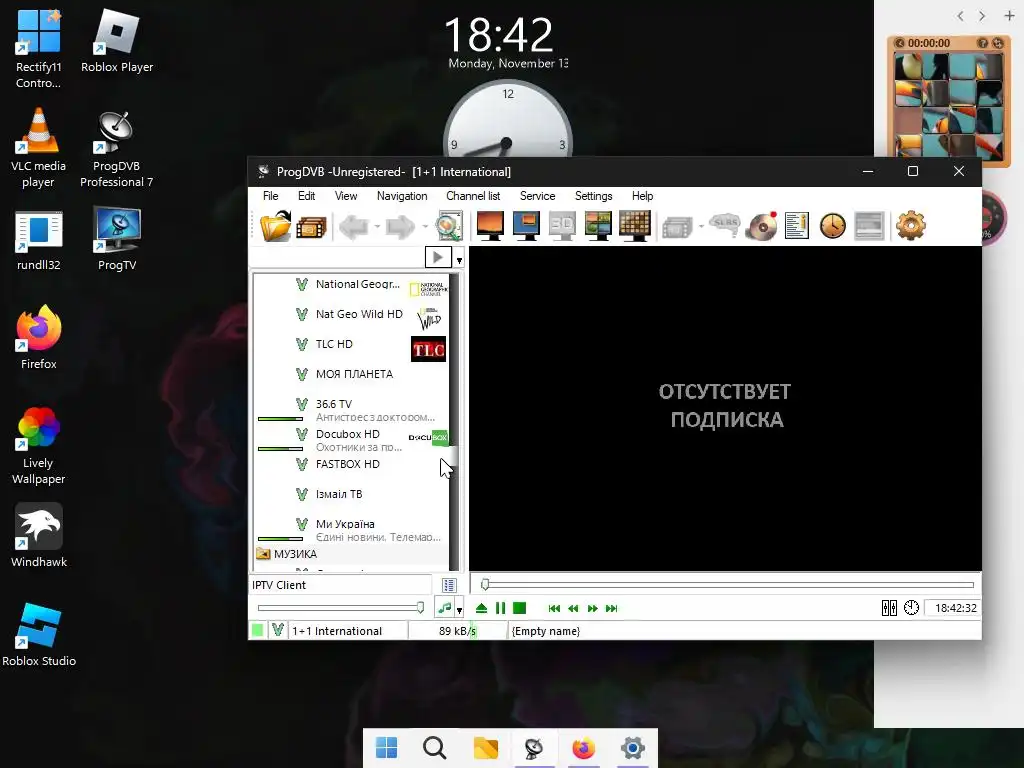The image size is (1024, 768).
Task: Click the film strip media toolbar icon
Action: tap(311, 227)
